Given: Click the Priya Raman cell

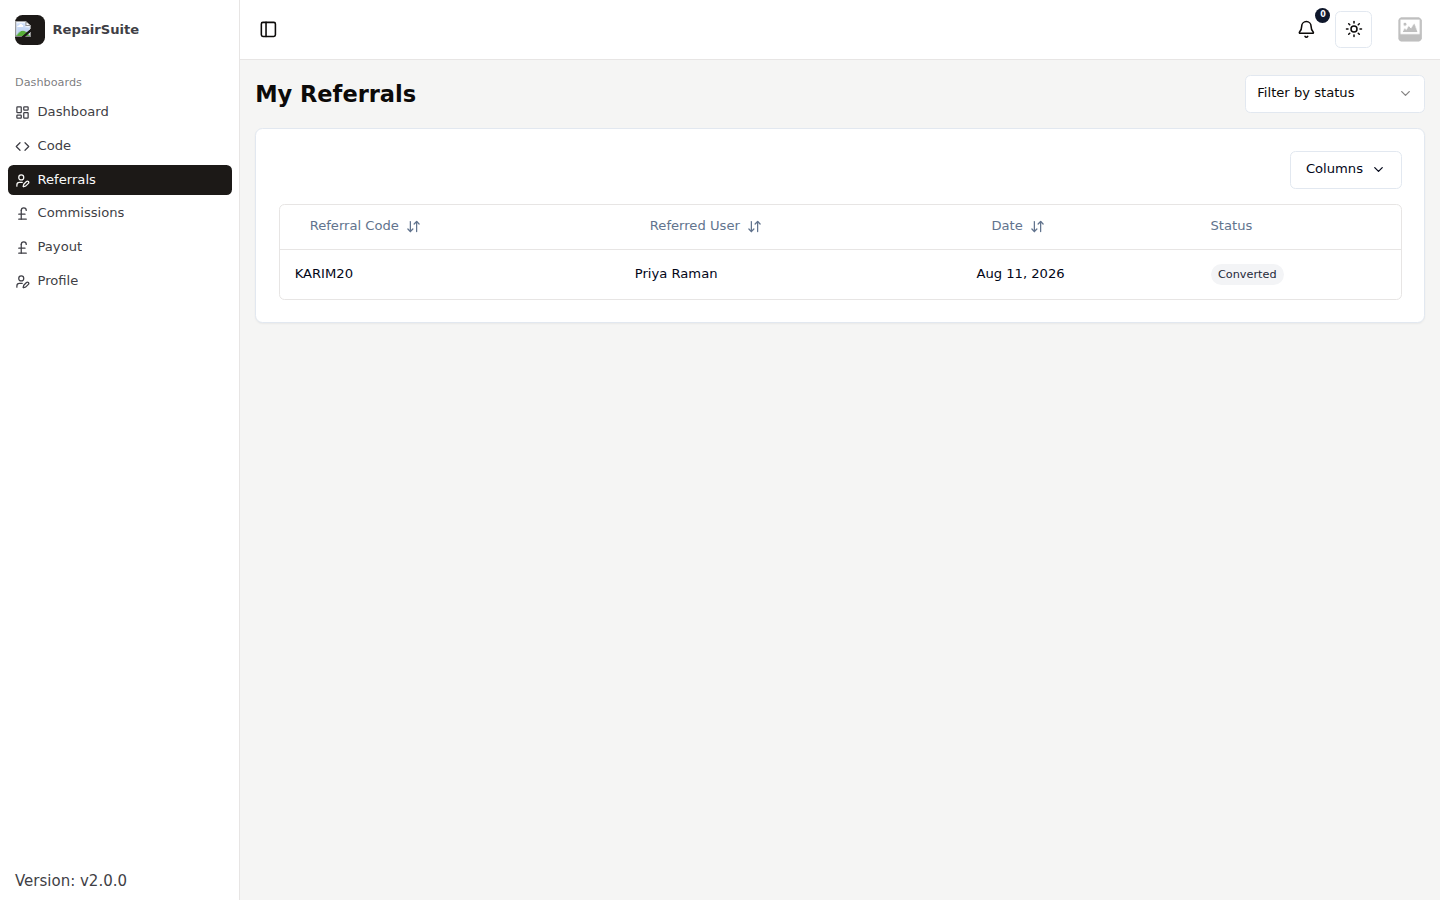Looking at the screenshot, I should (x=676, y=274).
